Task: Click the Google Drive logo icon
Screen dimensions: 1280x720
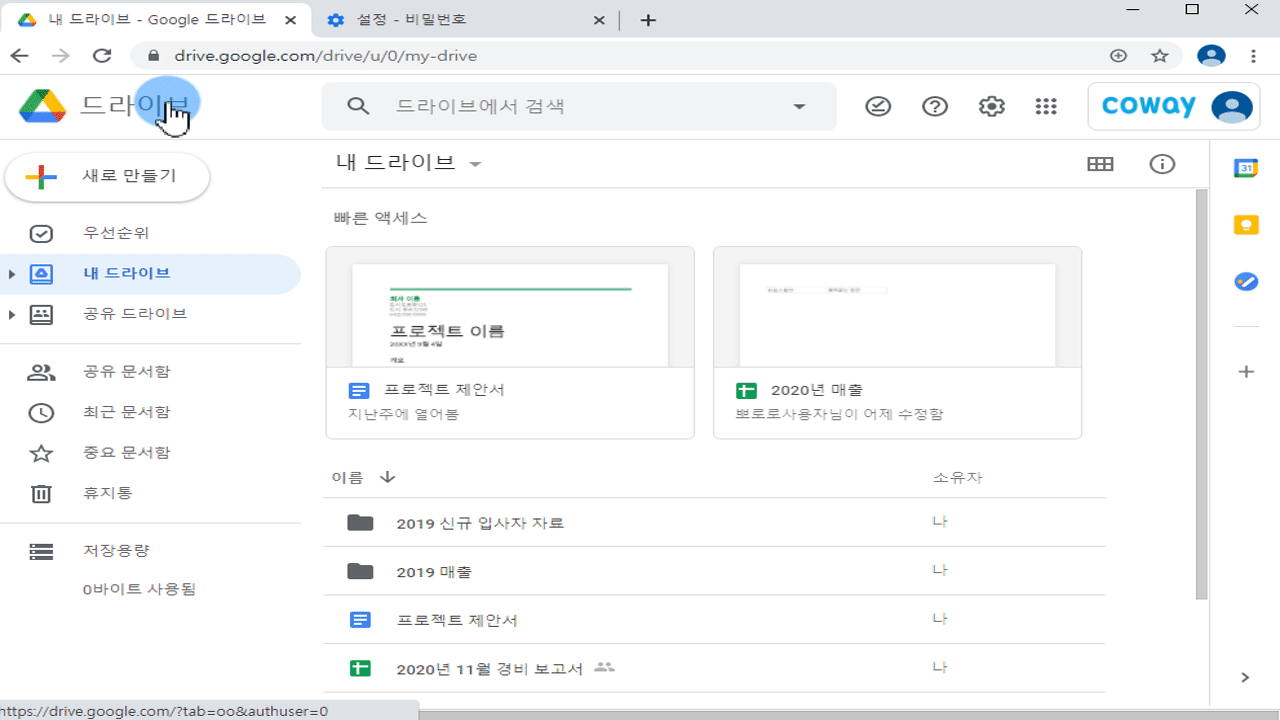Action: [42, 106]
